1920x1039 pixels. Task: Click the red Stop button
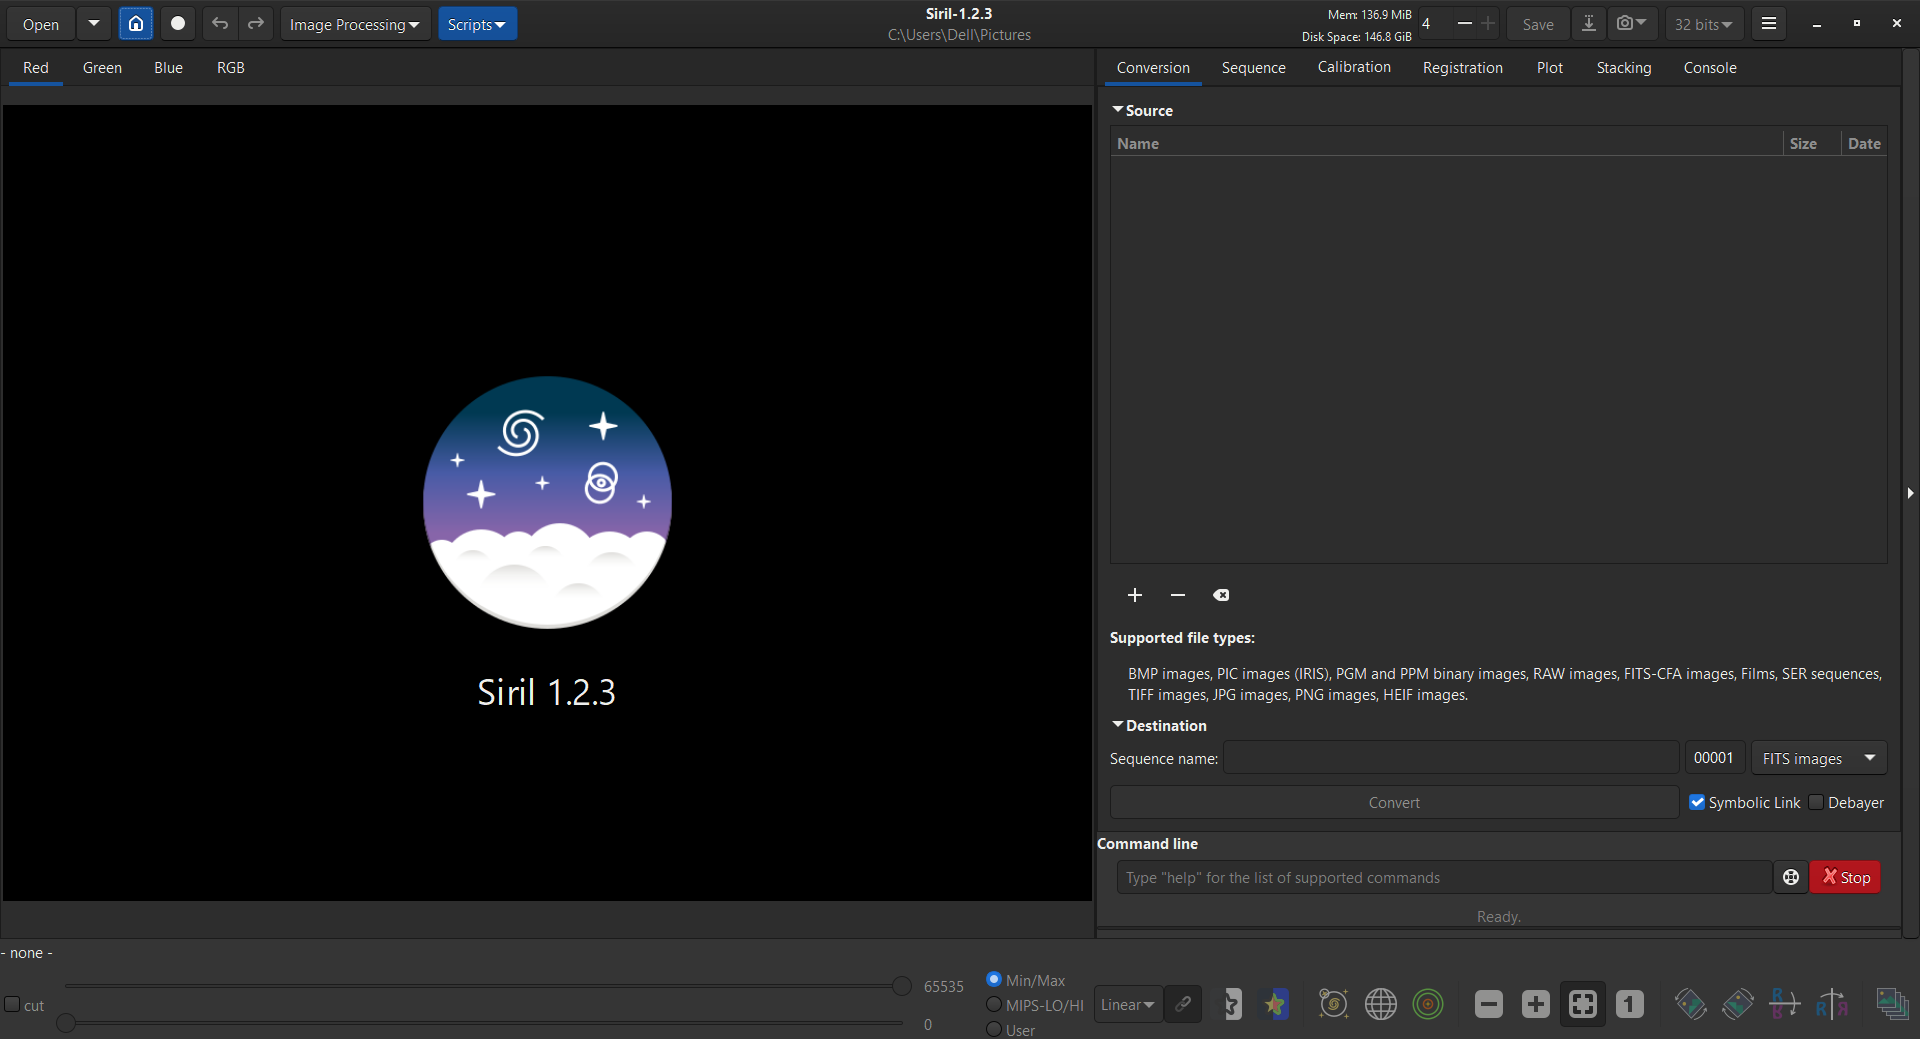1845,877
